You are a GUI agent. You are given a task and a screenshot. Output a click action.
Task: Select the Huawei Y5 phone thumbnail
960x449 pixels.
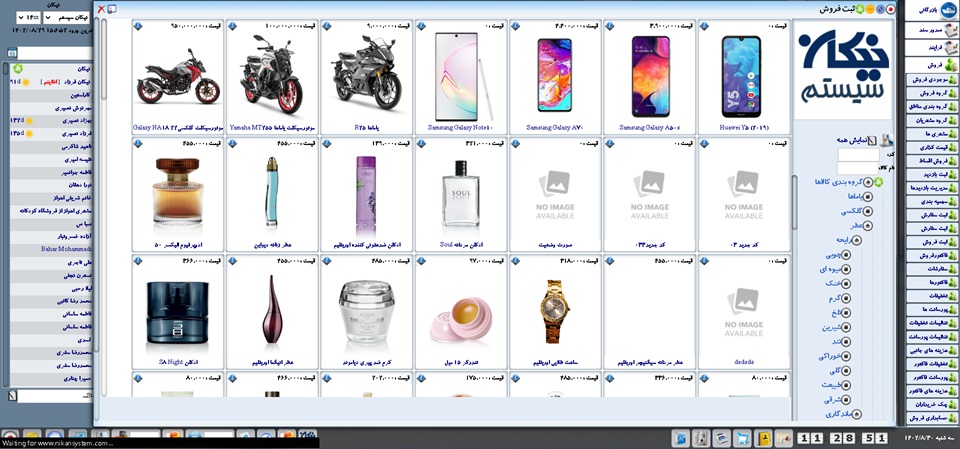741,77
